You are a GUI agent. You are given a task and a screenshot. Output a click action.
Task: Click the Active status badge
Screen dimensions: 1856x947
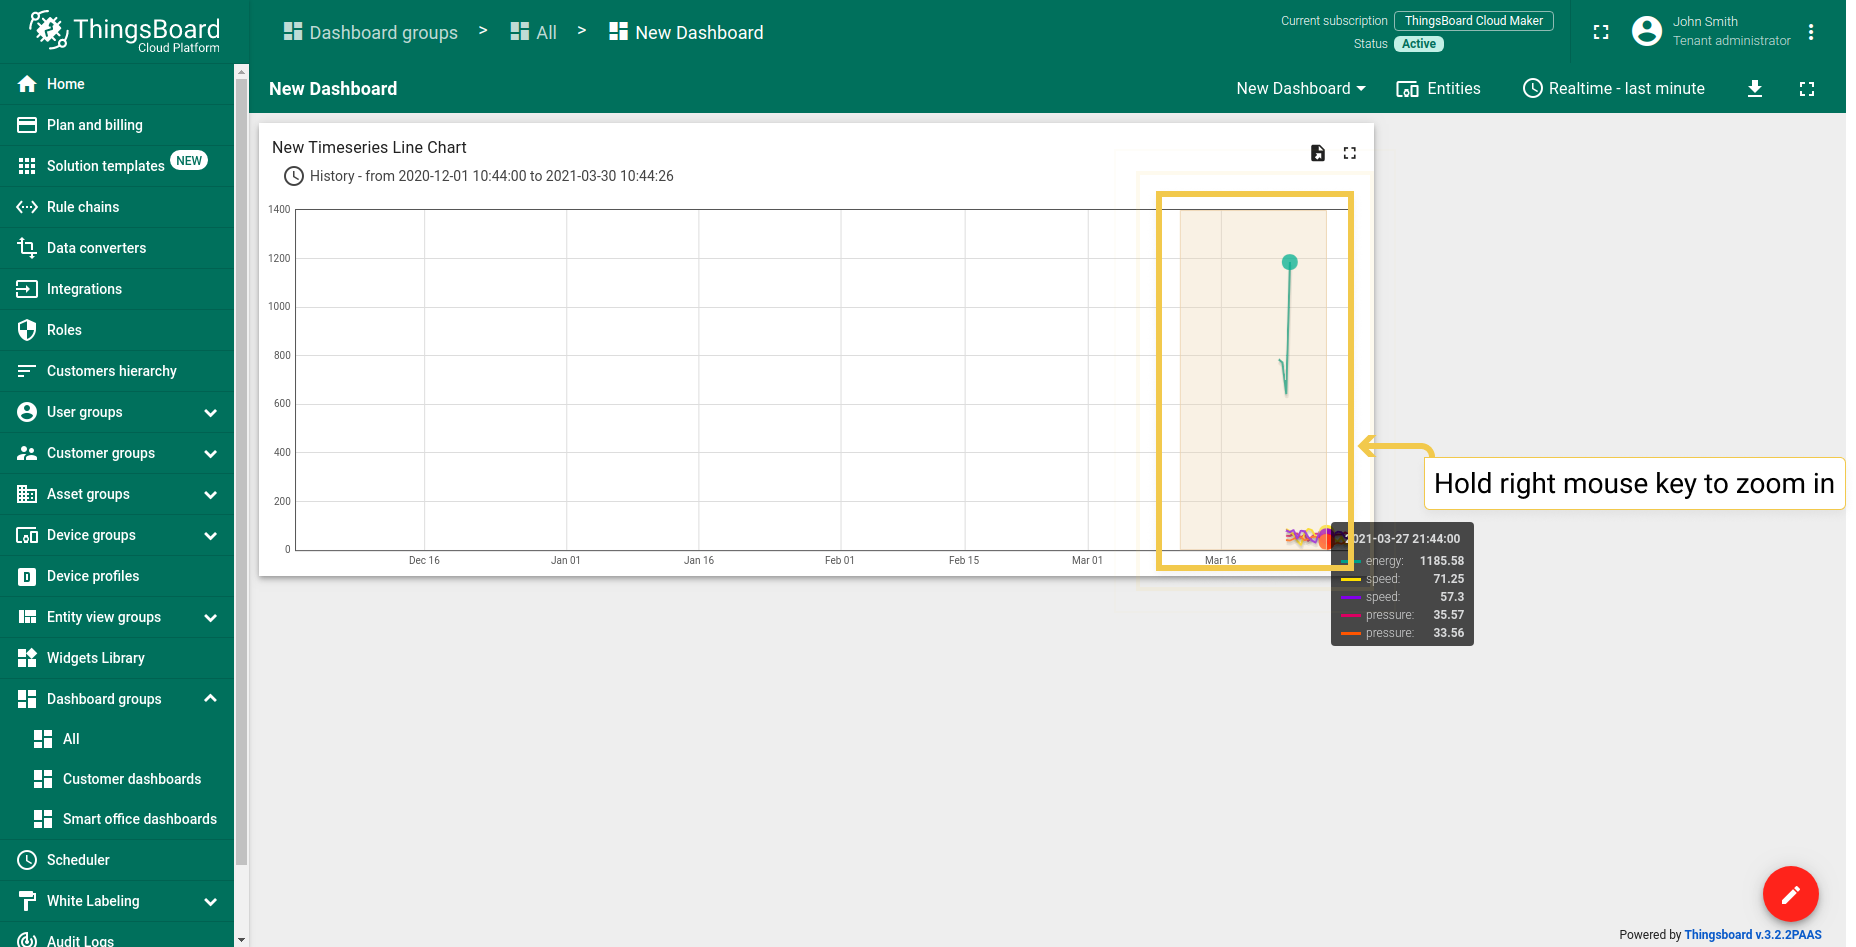(x=1418, y=44)
